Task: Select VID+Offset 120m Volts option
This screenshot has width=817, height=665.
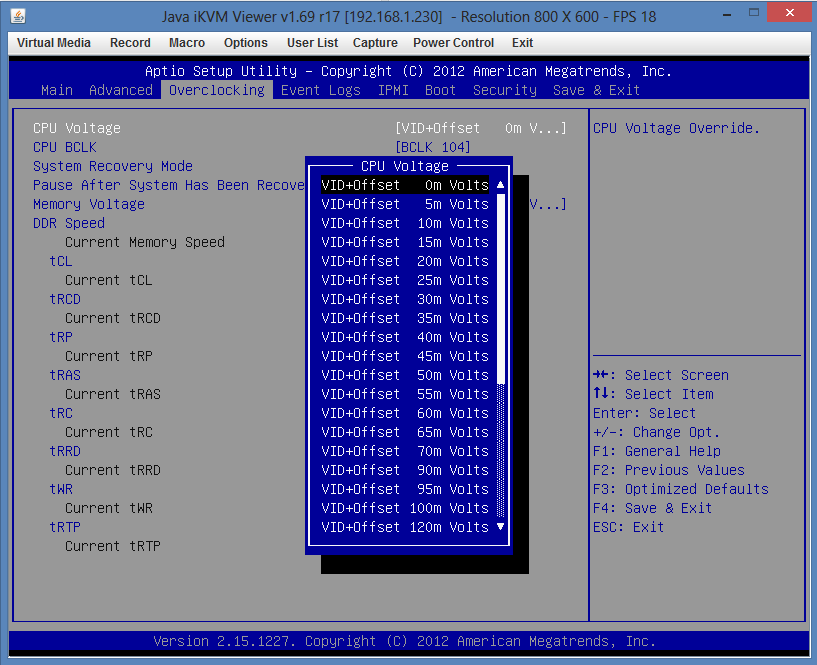Action: click(x=405, y=527)
